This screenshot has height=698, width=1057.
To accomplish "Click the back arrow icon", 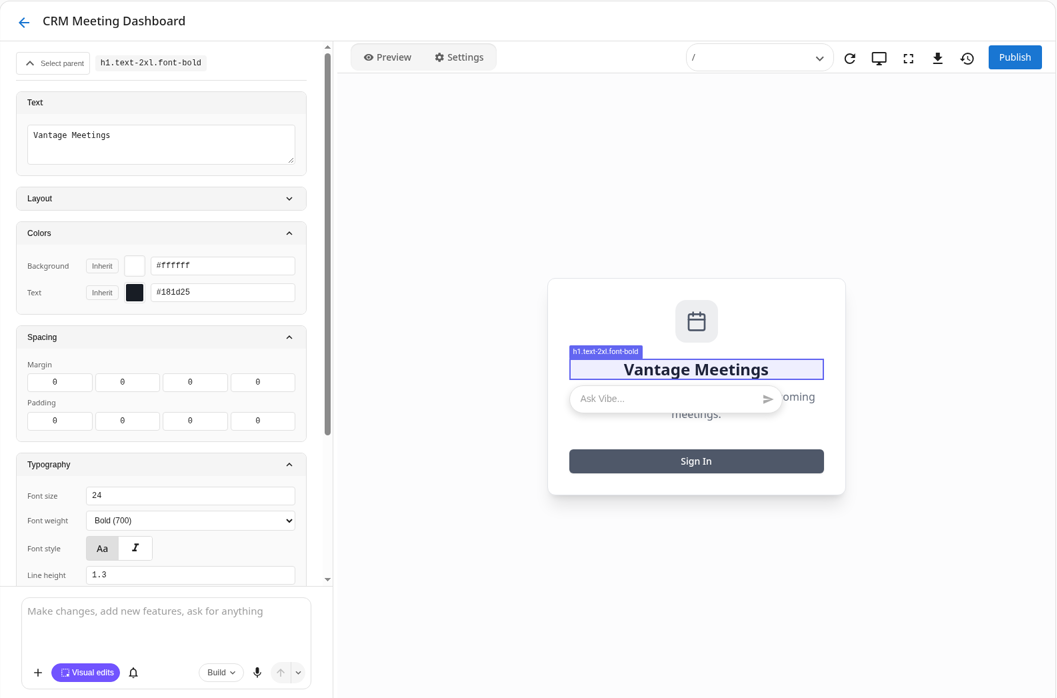I will point(24,22).
